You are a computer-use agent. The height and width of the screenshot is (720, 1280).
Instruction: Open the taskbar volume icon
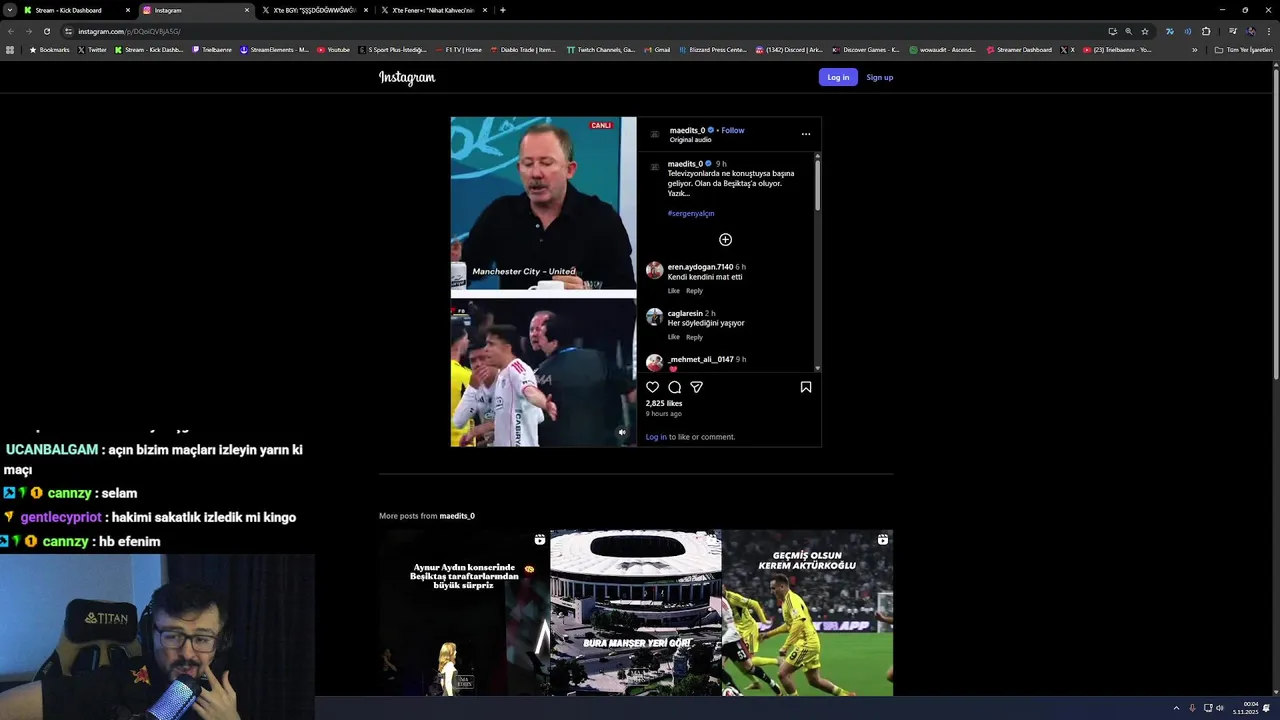click(x=1220, y=708)
